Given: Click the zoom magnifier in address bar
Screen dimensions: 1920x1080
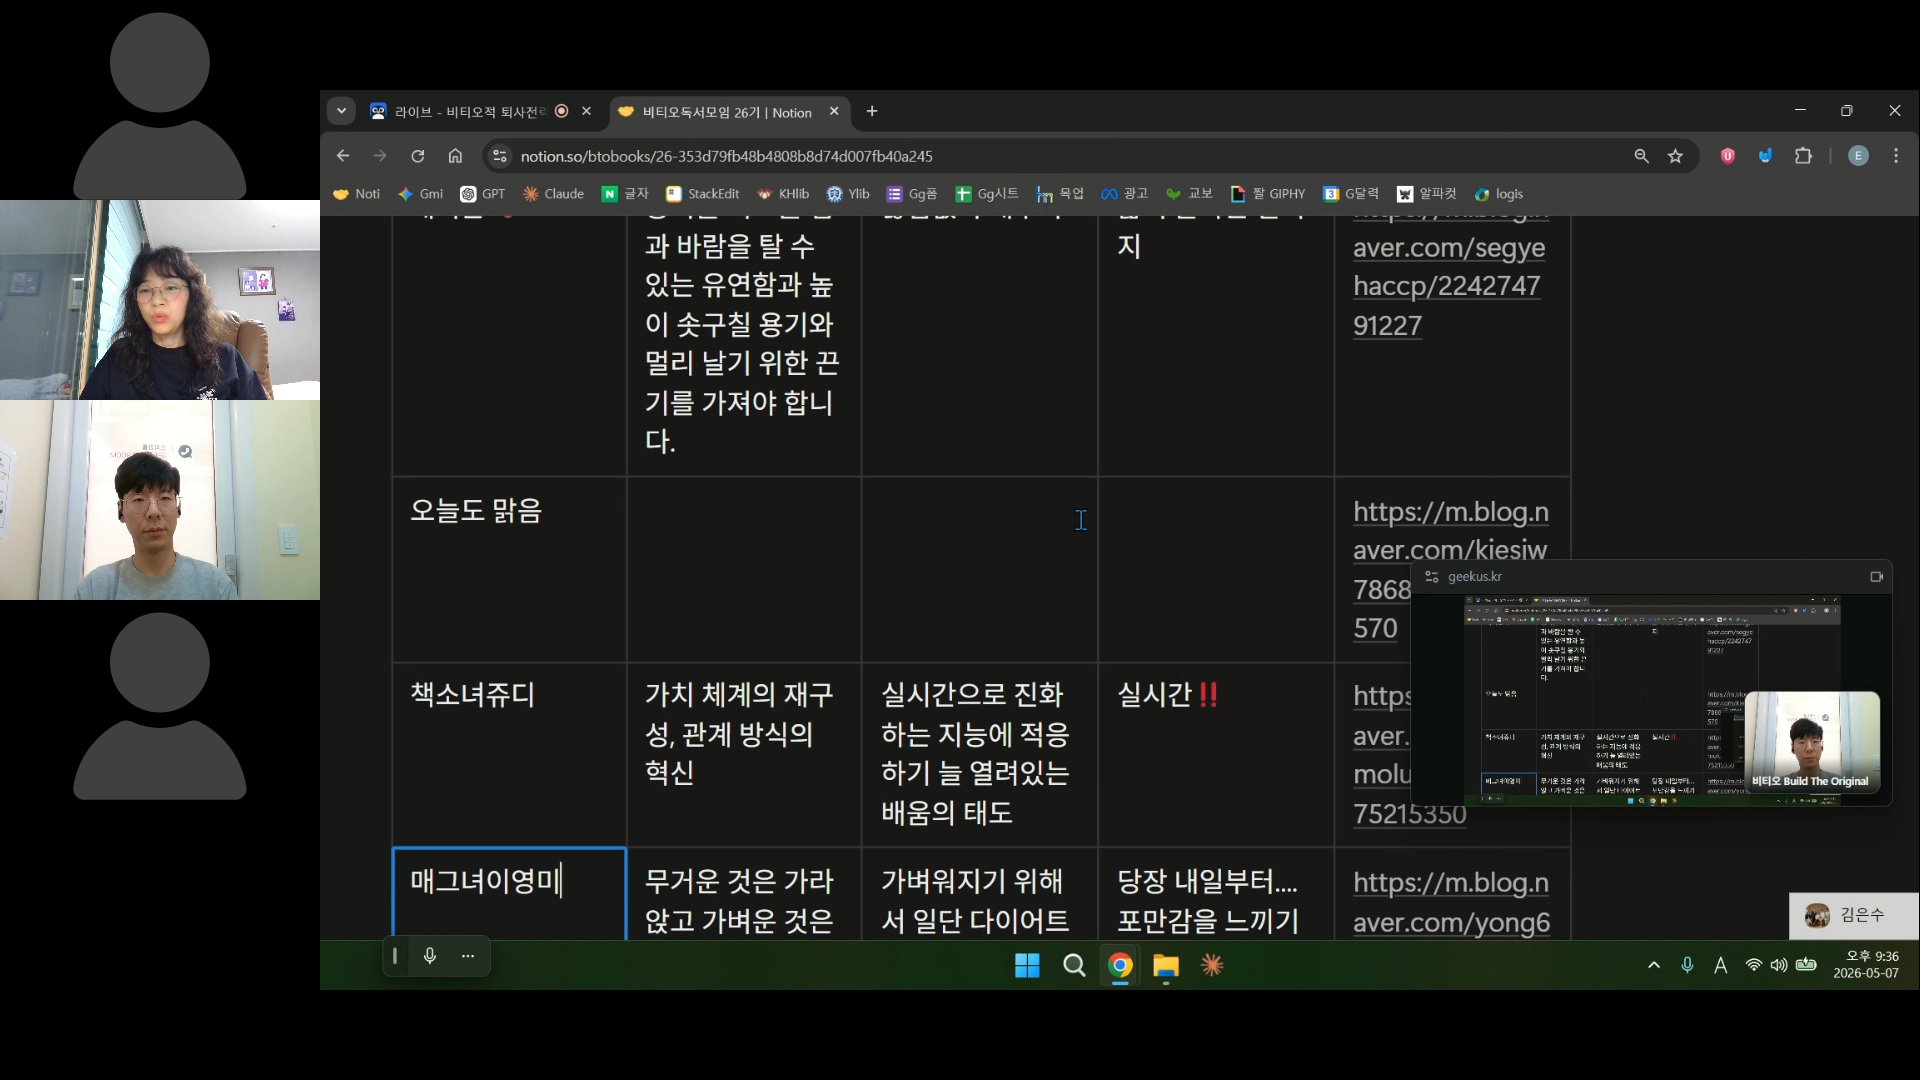Looking at the screenshot, I should pos(1641,156).
